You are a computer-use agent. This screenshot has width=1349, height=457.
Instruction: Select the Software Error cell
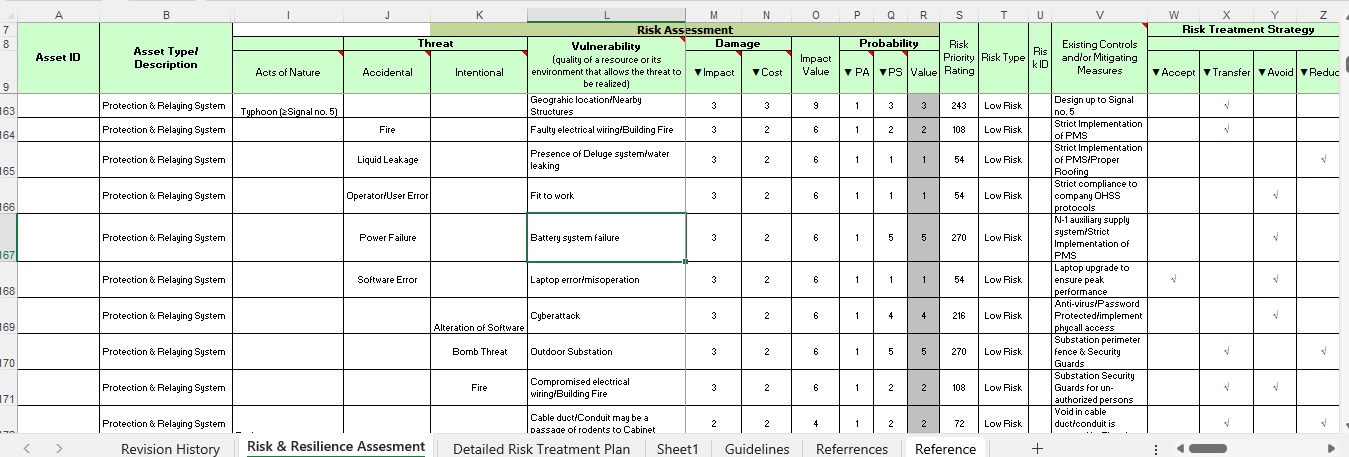coord(387,280)
